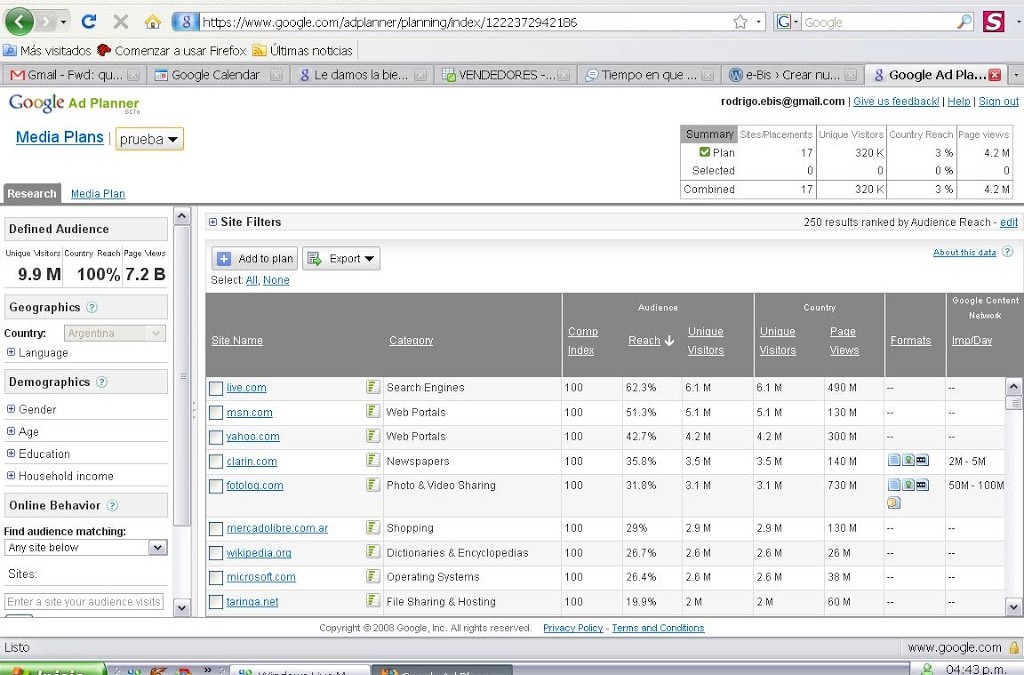
Task: Switch to the Media Plan tab
Action: pos(98,194)
